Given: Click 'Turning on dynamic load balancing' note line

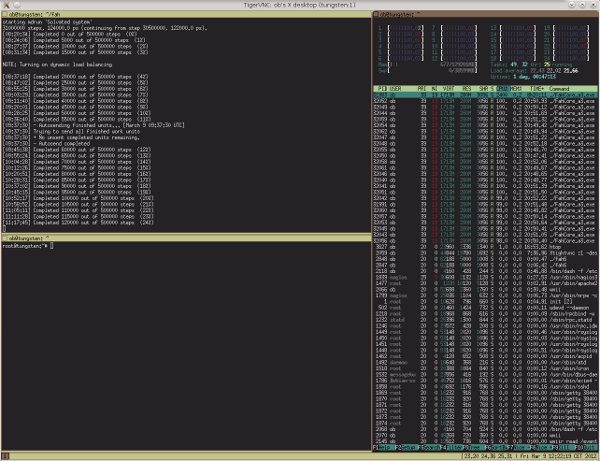Looking at the screenshot, I should tap(57, 64).
